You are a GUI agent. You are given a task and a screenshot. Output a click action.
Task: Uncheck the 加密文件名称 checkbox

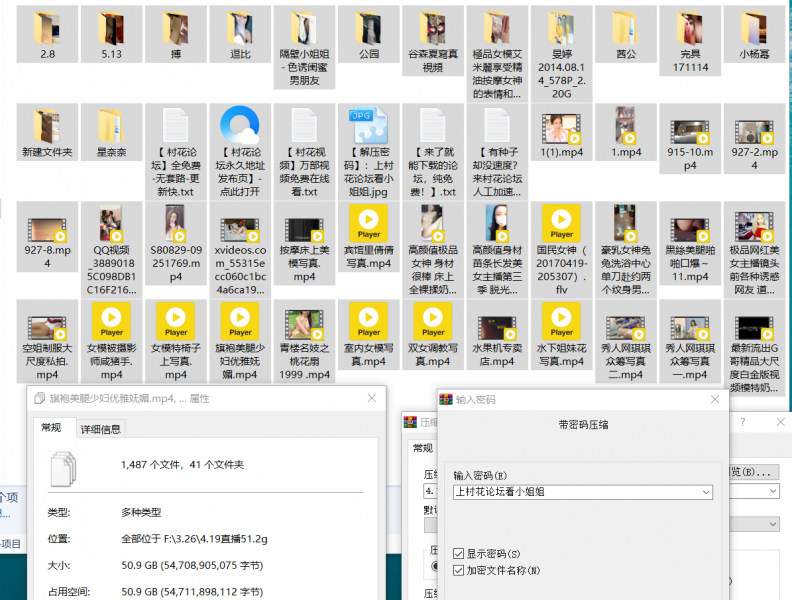coord(459,570)
